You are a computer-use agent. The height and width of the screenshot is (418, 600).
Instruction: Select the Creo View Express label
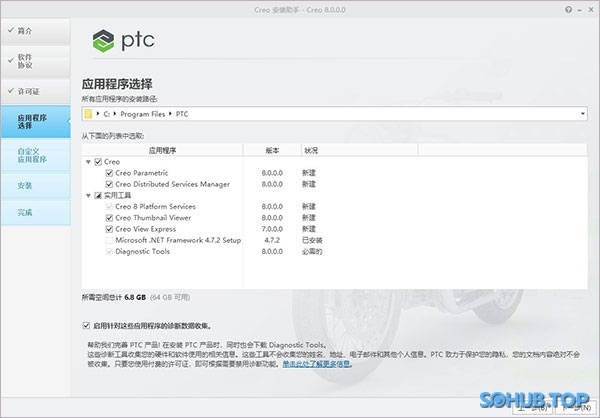coord(145,229)
